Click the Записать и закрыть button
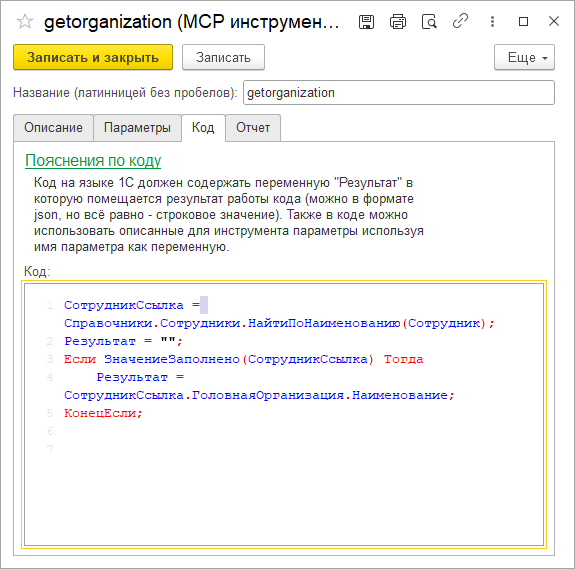575x569 pixels. pyautogui.click(x=93, y=57)
